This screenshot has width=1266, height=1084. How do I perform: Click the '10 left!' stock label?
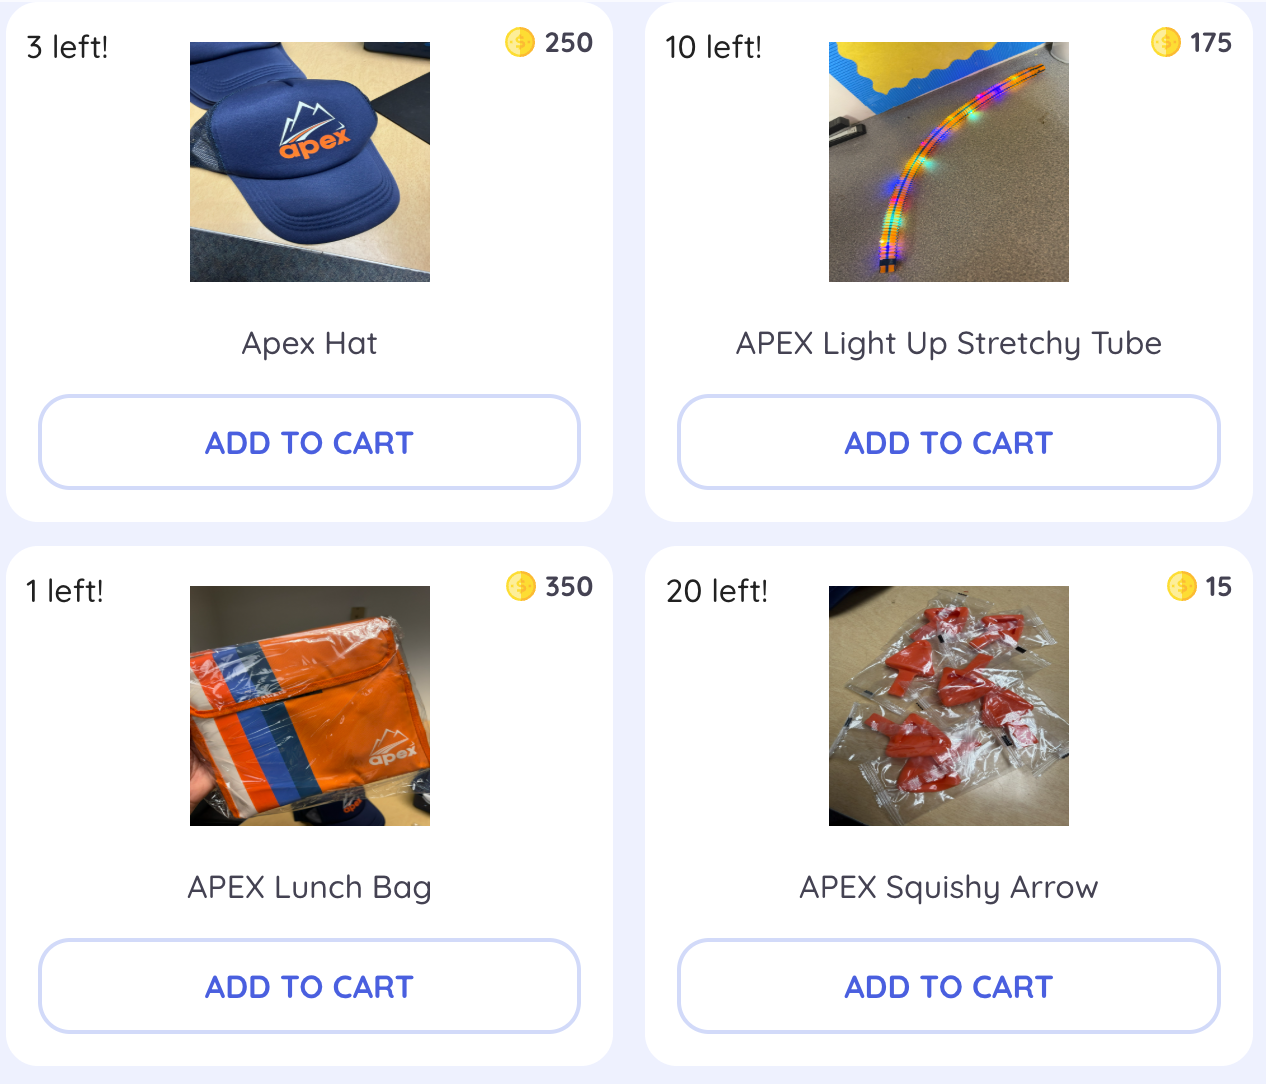[713, 47]
